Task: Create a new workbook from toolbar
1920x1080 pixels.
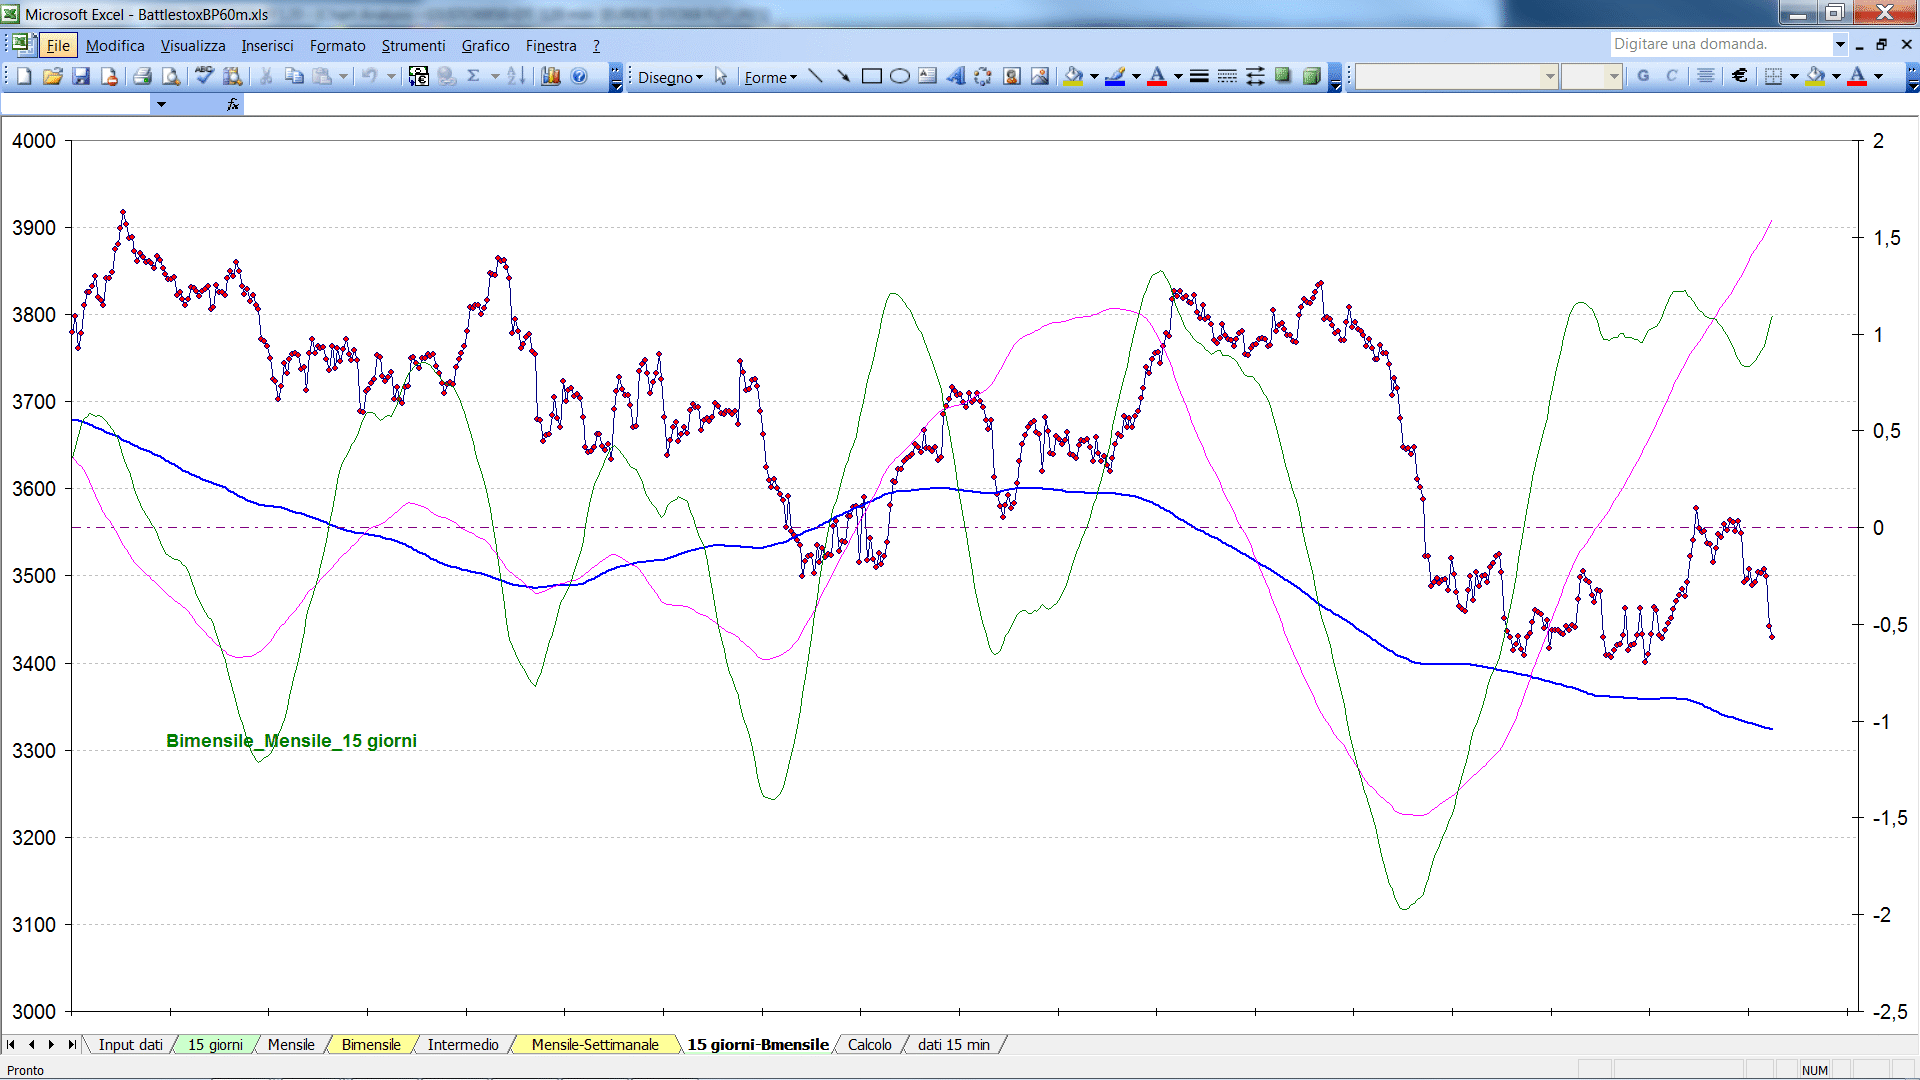Action: 25,76
